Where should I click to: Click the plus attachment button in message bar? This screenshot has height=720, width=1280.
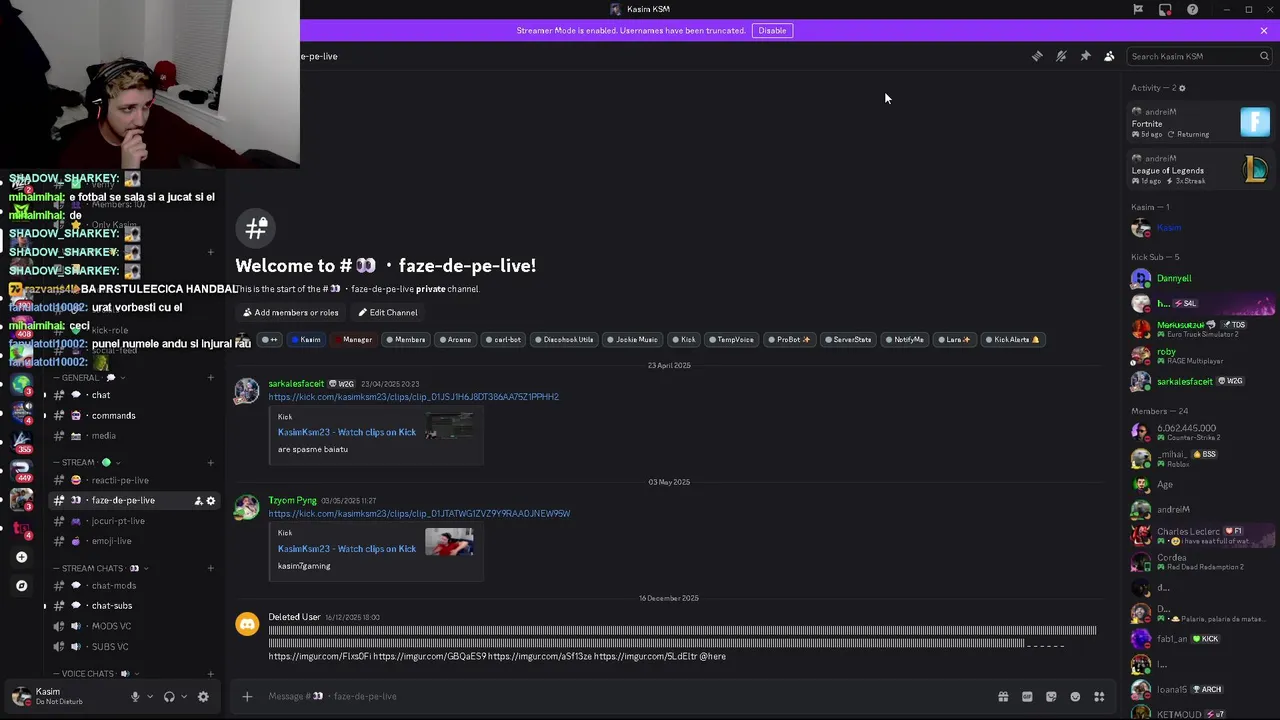coord(247,696)
